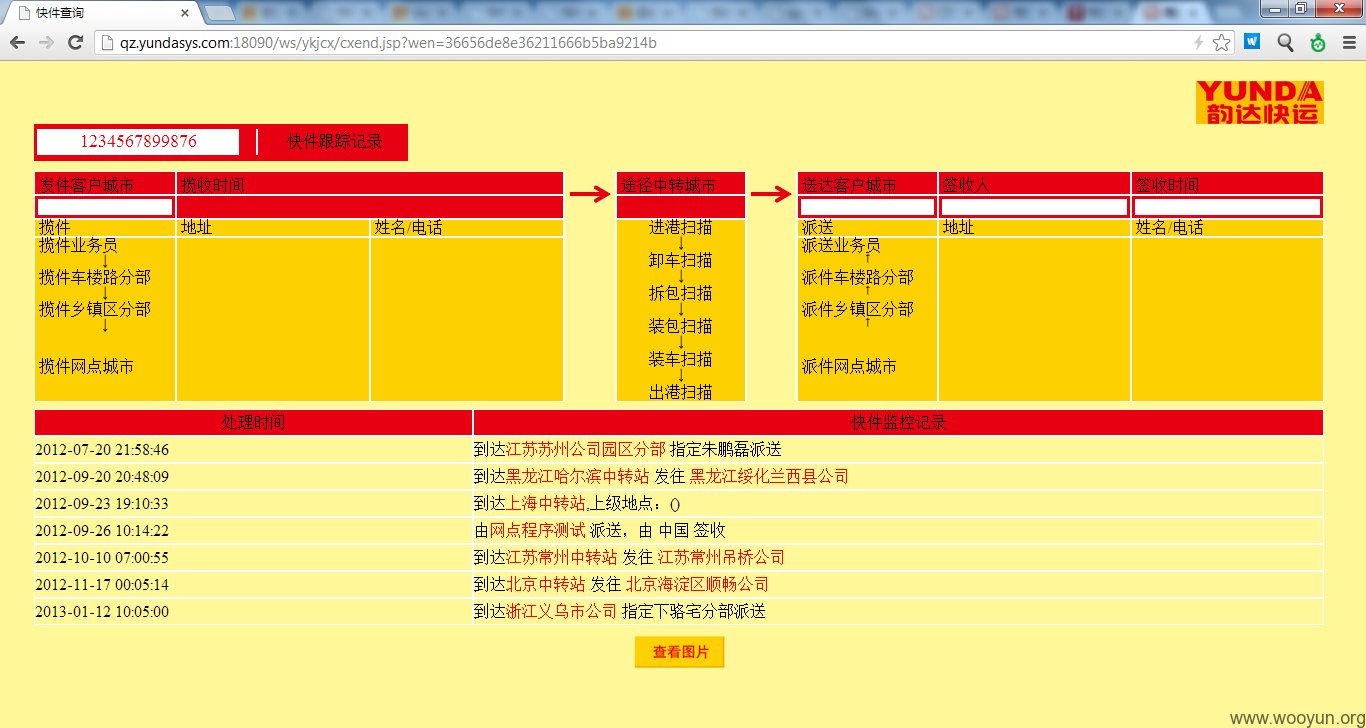Viewport: 1366px width, 728px height.
Task: Open the 江苏苏州公司园区分部 link
Action: click(586, 449)
